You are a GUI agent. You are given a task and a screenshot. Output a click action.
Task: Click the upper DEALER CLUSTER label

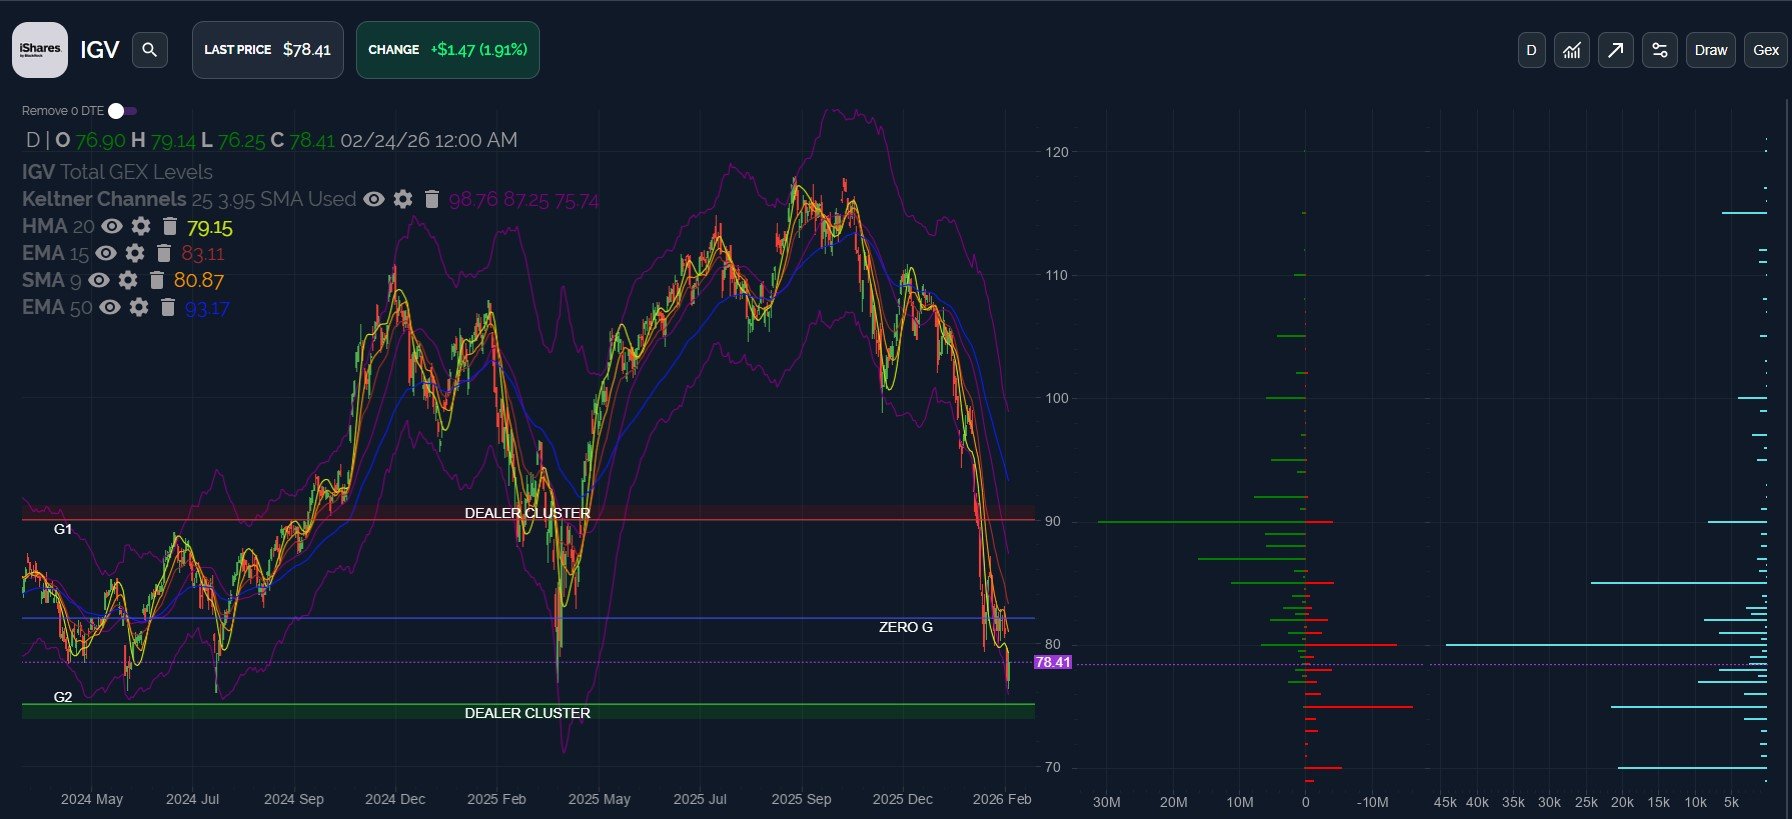point(527,513)
